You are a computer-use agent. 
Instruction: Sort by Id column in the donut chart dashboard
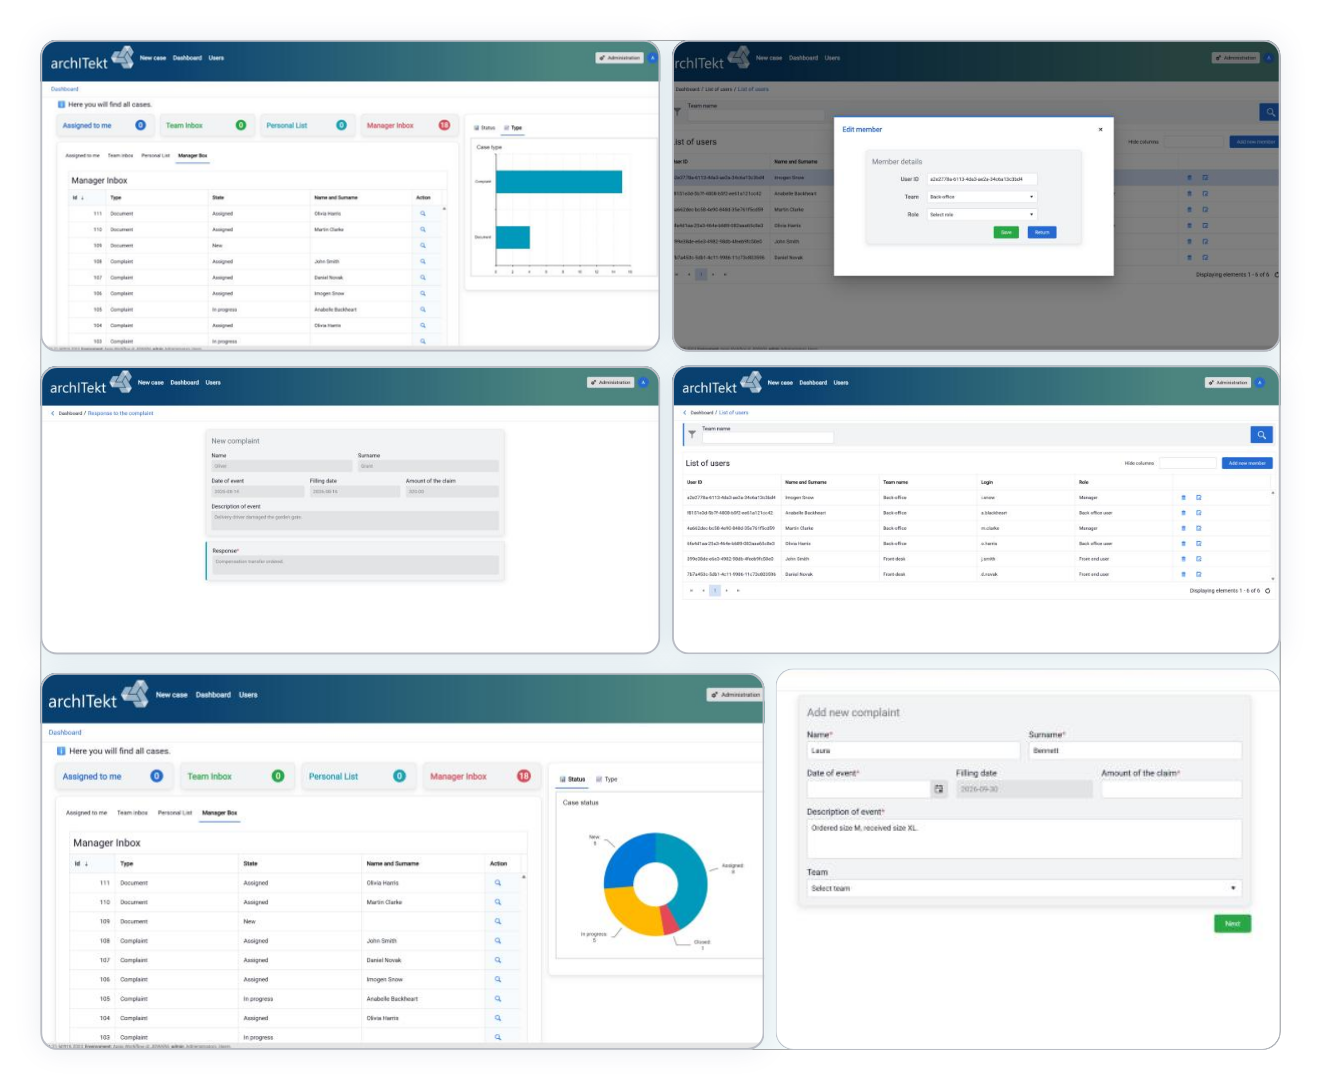[x=81, y=864]
